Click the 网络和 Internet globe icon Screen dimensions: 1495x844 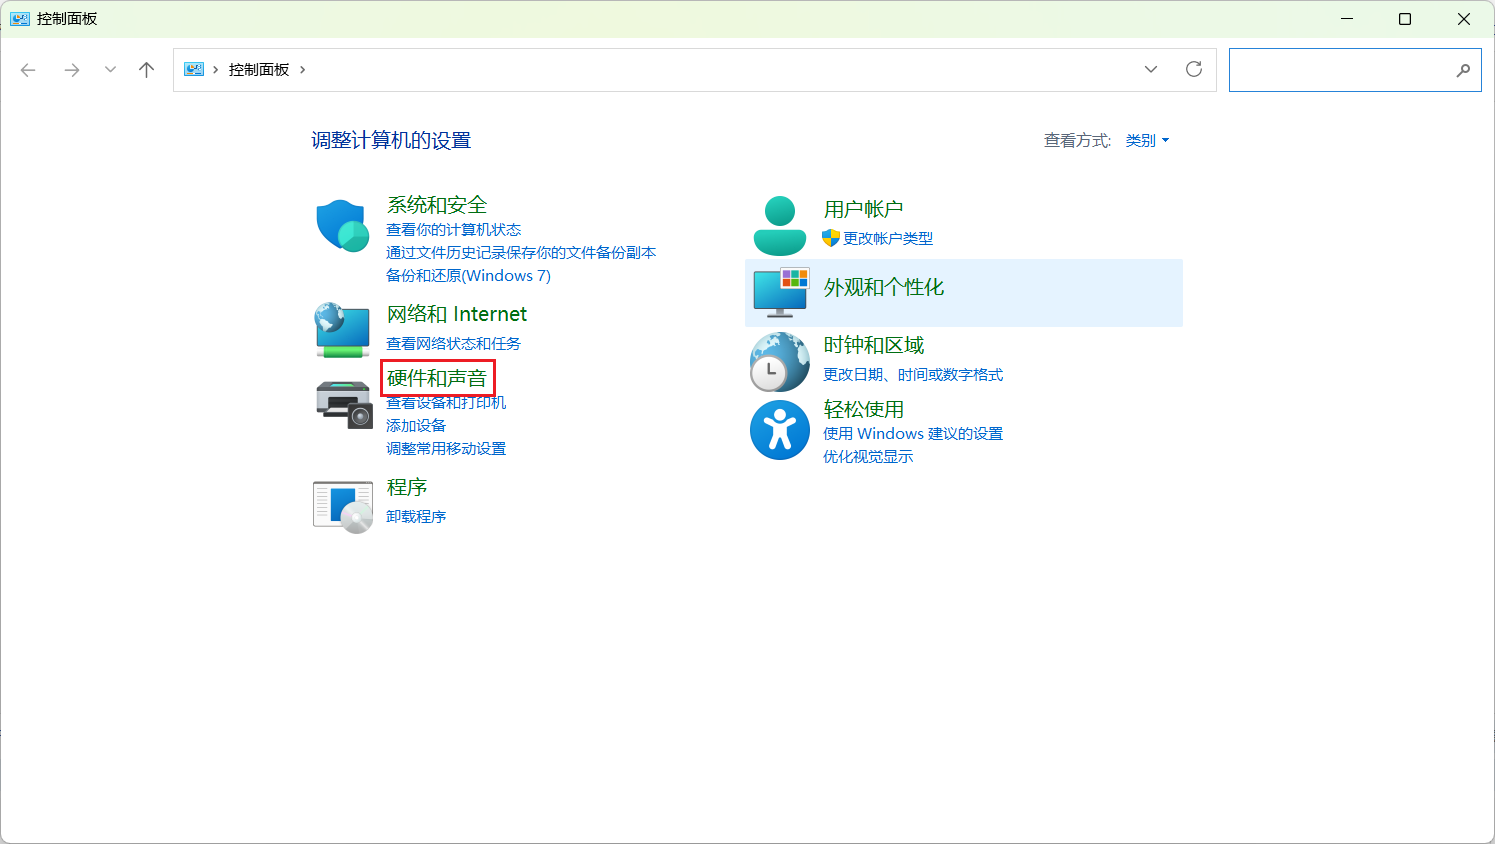click(342, 328)
